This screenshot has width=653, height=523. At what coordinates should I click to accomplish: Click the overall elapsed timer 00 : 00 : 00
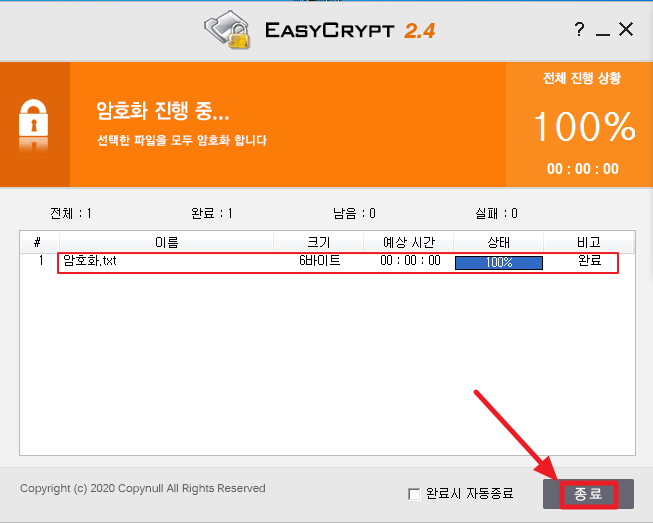point(583,169)
